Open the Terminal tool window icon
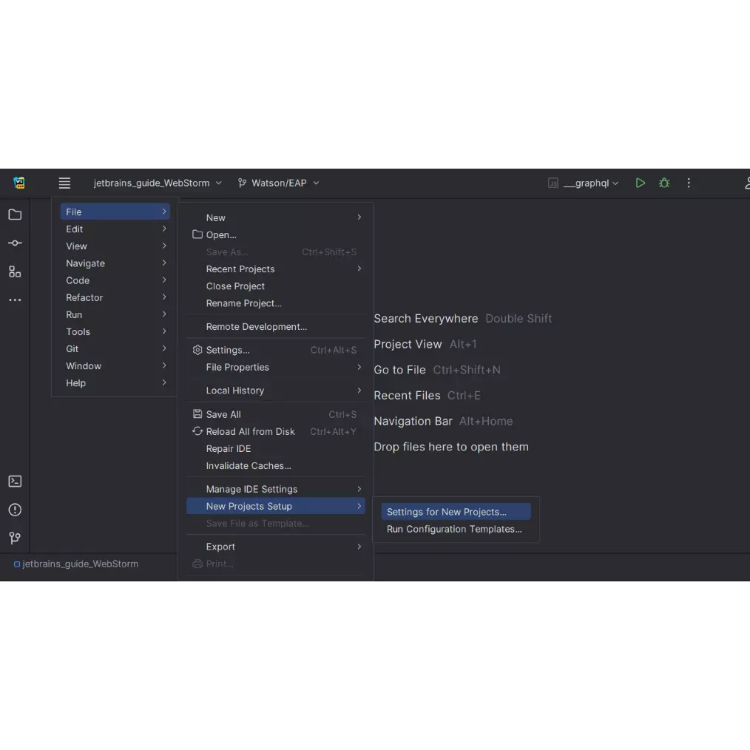The height and width of the screenshot is (750, 750). pyautogui.click(x=15, y=481)
